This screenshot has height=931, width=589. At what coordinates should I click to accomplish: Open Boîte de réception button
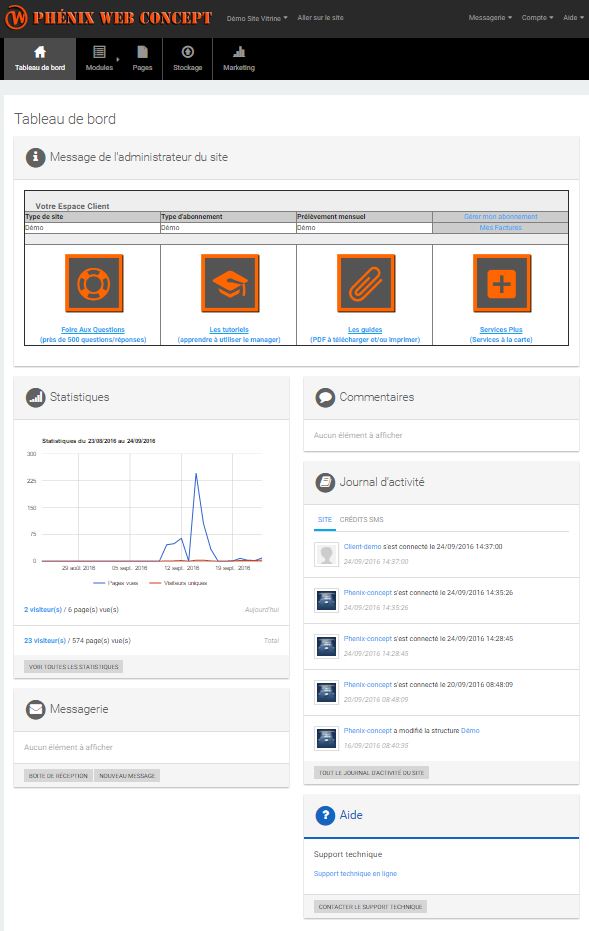click(x=58, y=775)
